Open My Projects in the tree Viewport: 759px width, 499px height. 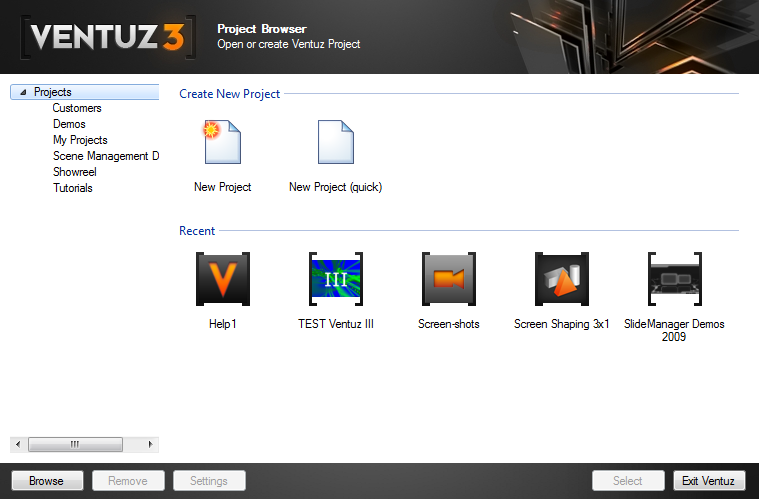tap(80, 140)
